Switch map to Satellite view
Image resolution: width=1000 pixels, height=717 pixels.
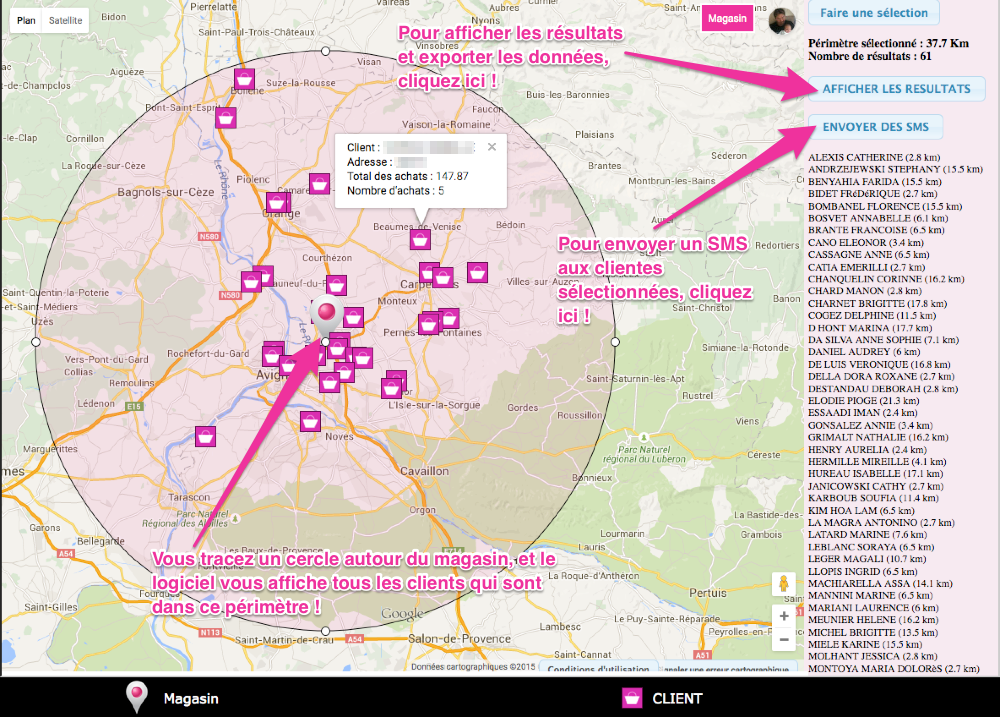pos(67,20)
